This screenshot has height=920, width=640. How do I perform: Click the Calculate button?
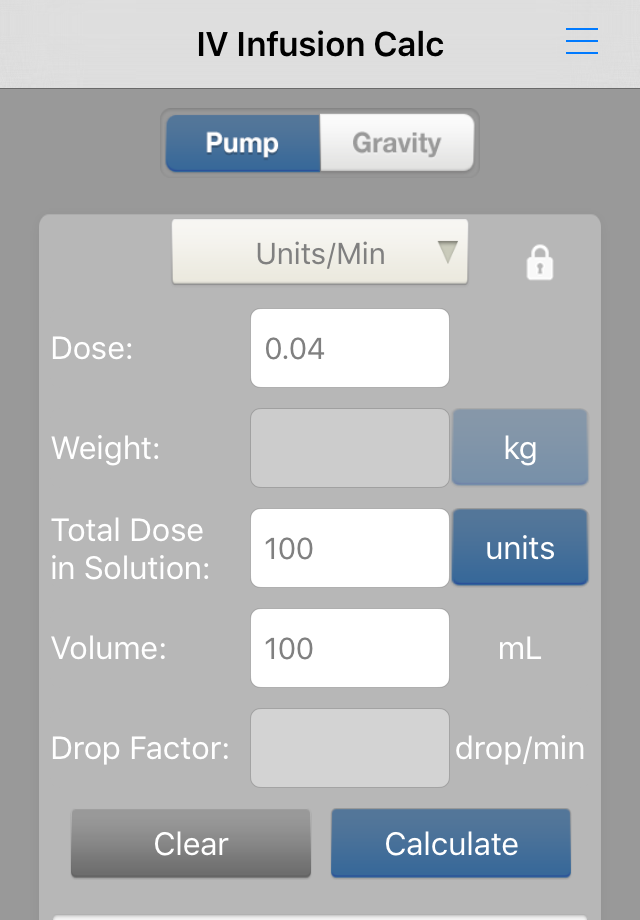click(x=451, y=843)
